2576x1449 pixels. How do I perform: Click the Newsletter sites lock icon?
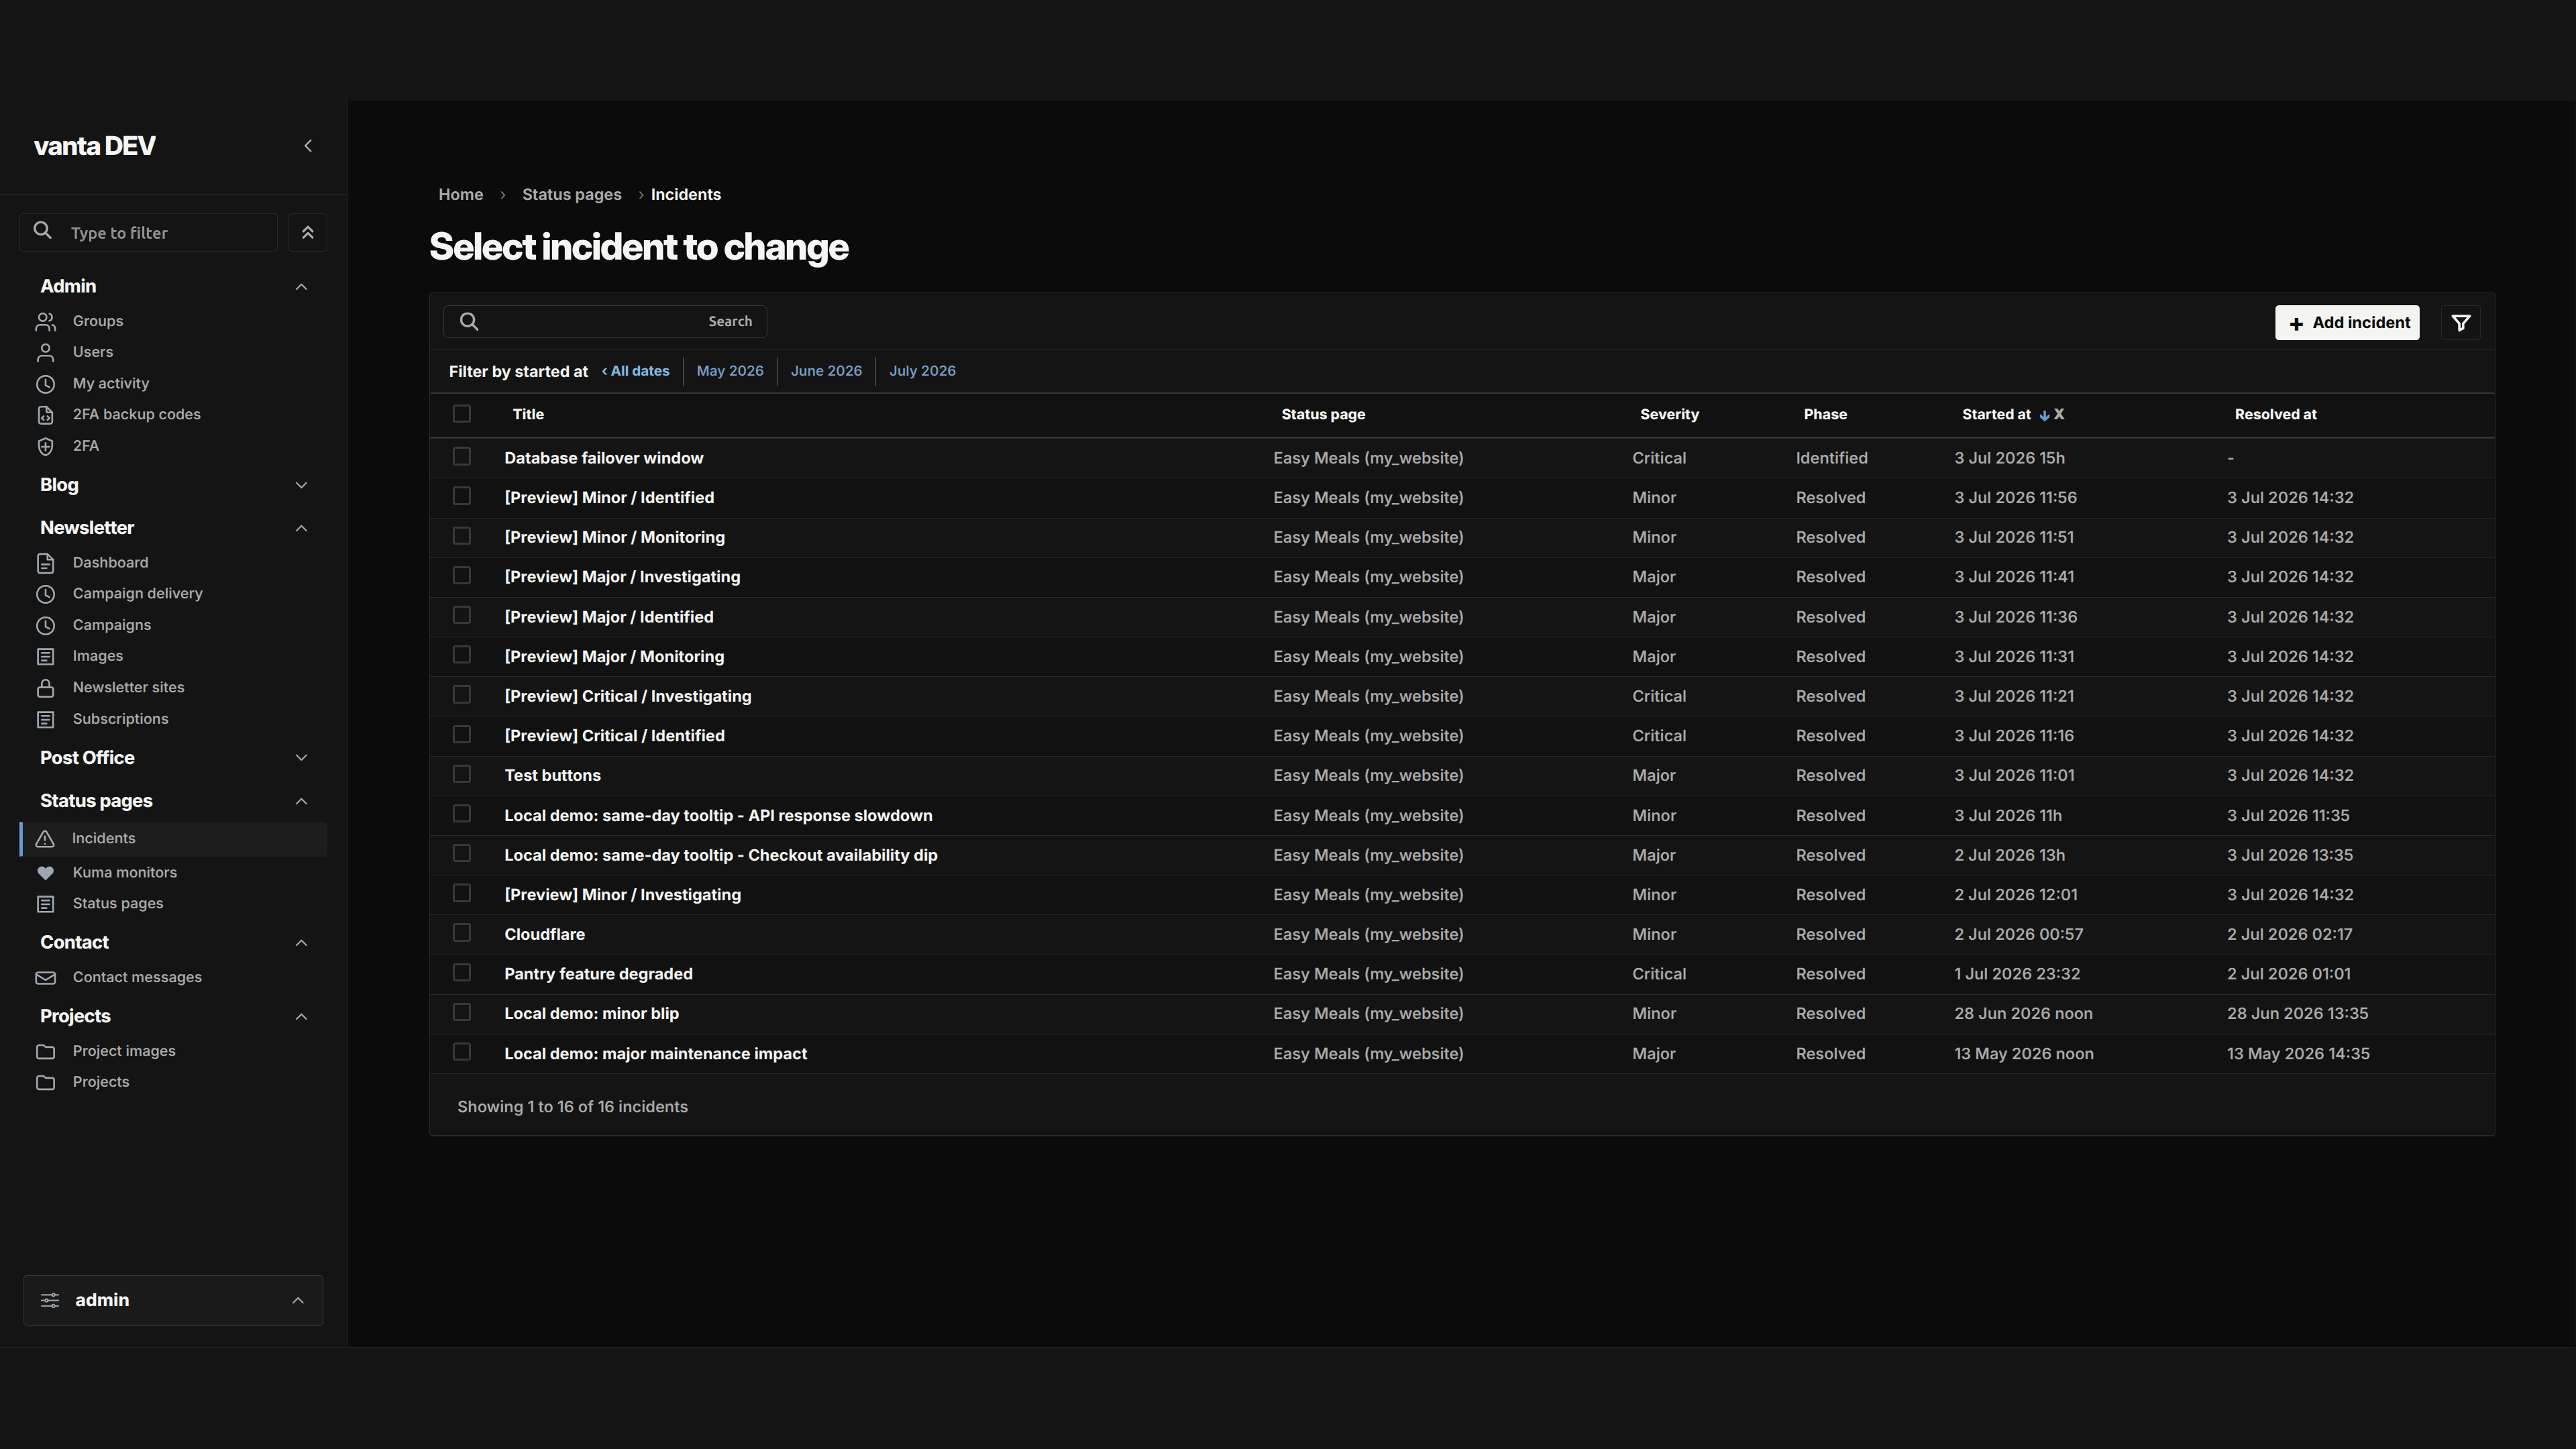pyautogui.click(x=46, y=688)
